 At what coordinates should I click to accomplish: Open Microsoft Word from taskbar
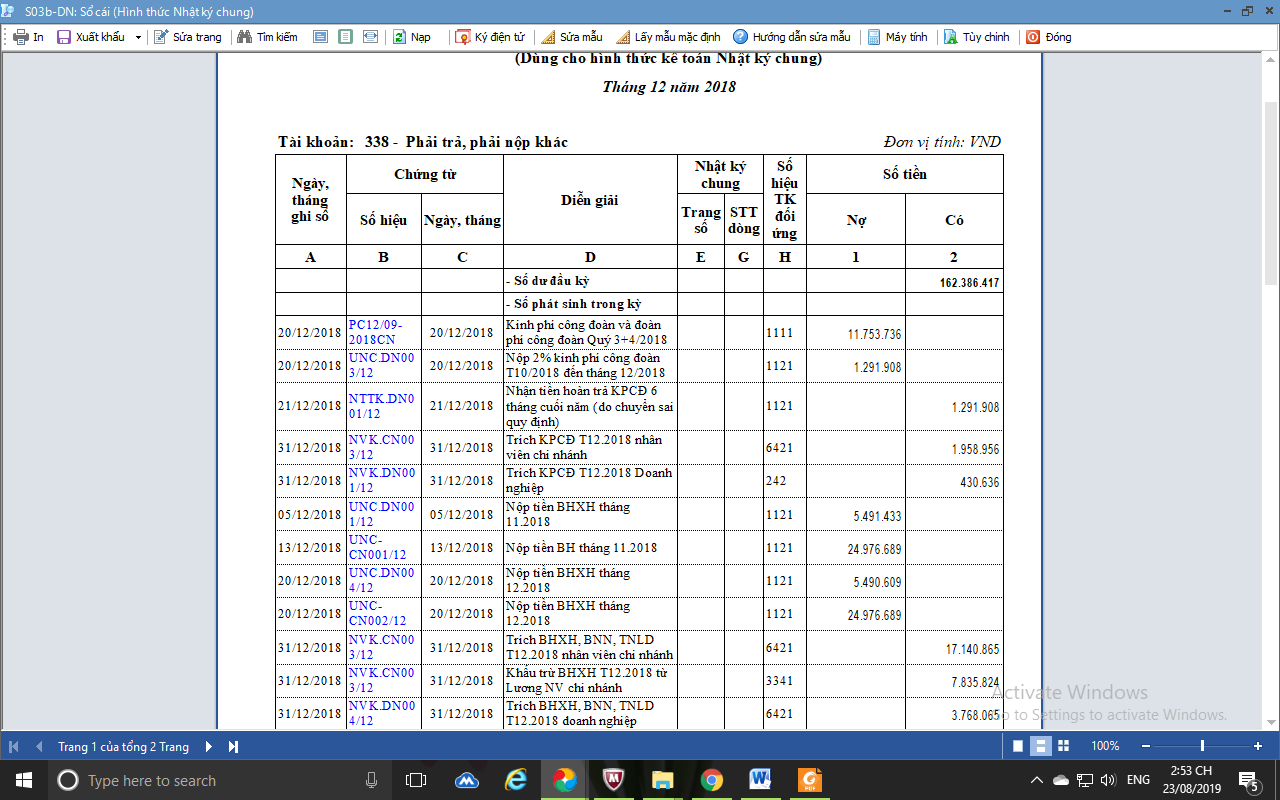(761, 780)
